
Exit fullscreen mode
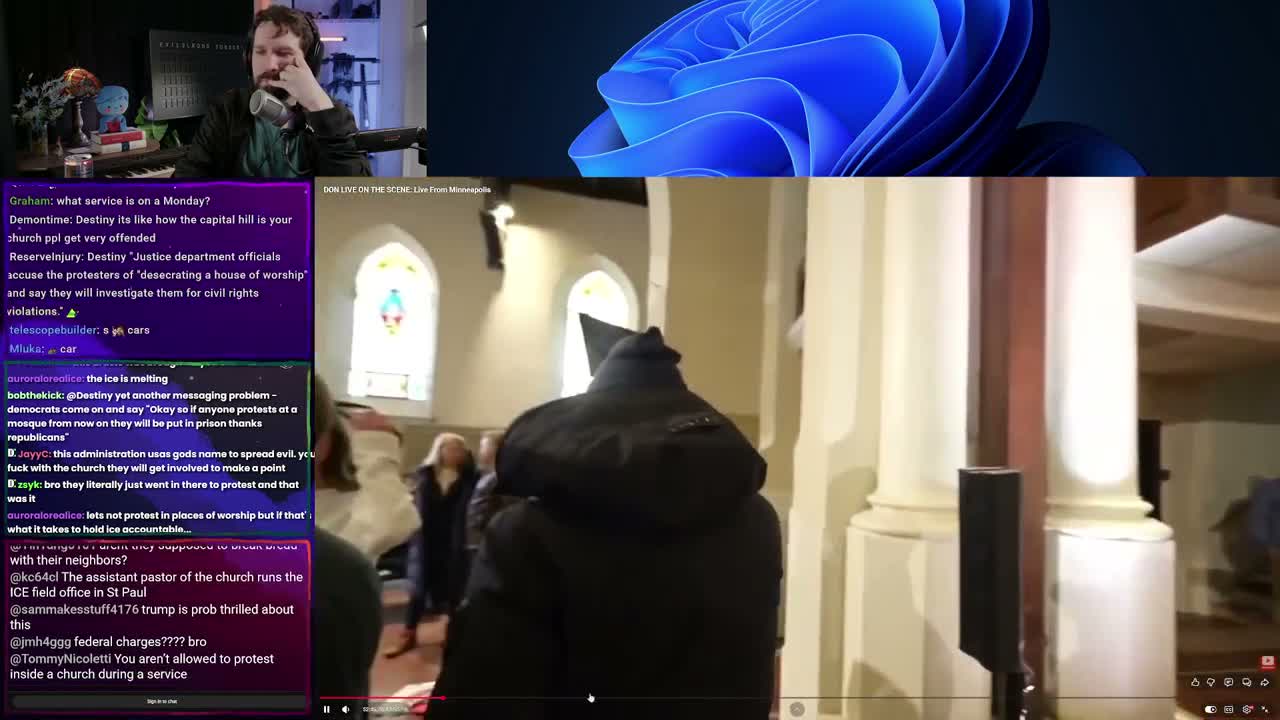pos(1264,709)
